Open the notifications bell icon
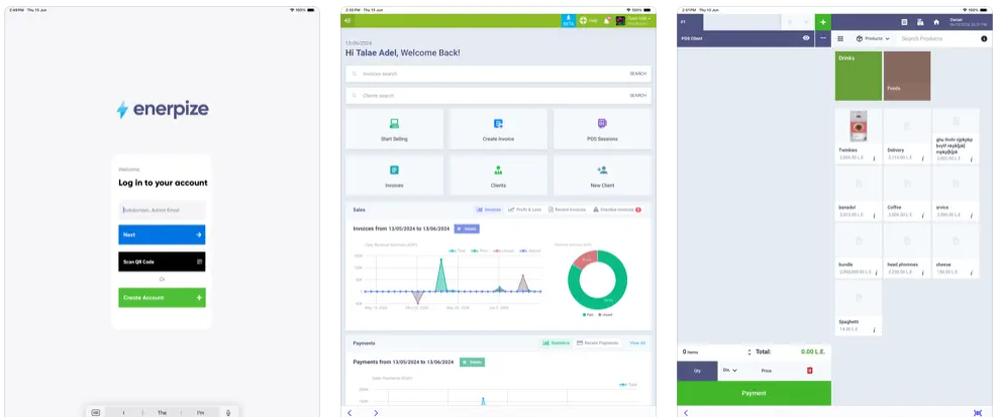This screenshot has height=417, width=1000. pyautogui.click(x=607, y=21)
